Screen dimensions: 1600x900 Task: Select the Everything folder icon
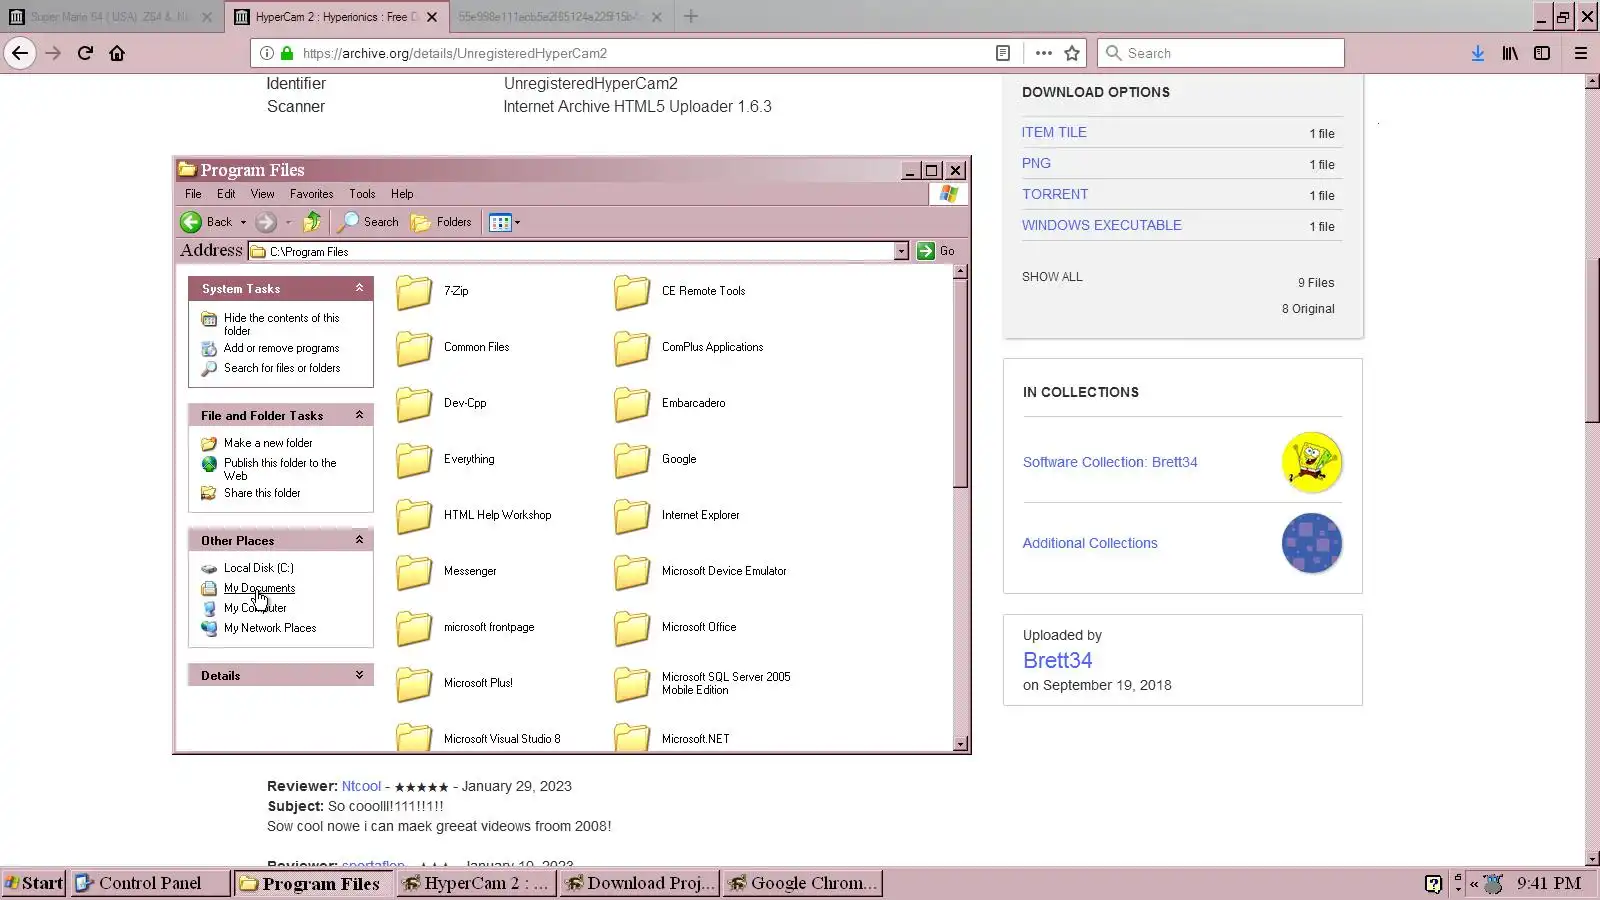(414, 460)
